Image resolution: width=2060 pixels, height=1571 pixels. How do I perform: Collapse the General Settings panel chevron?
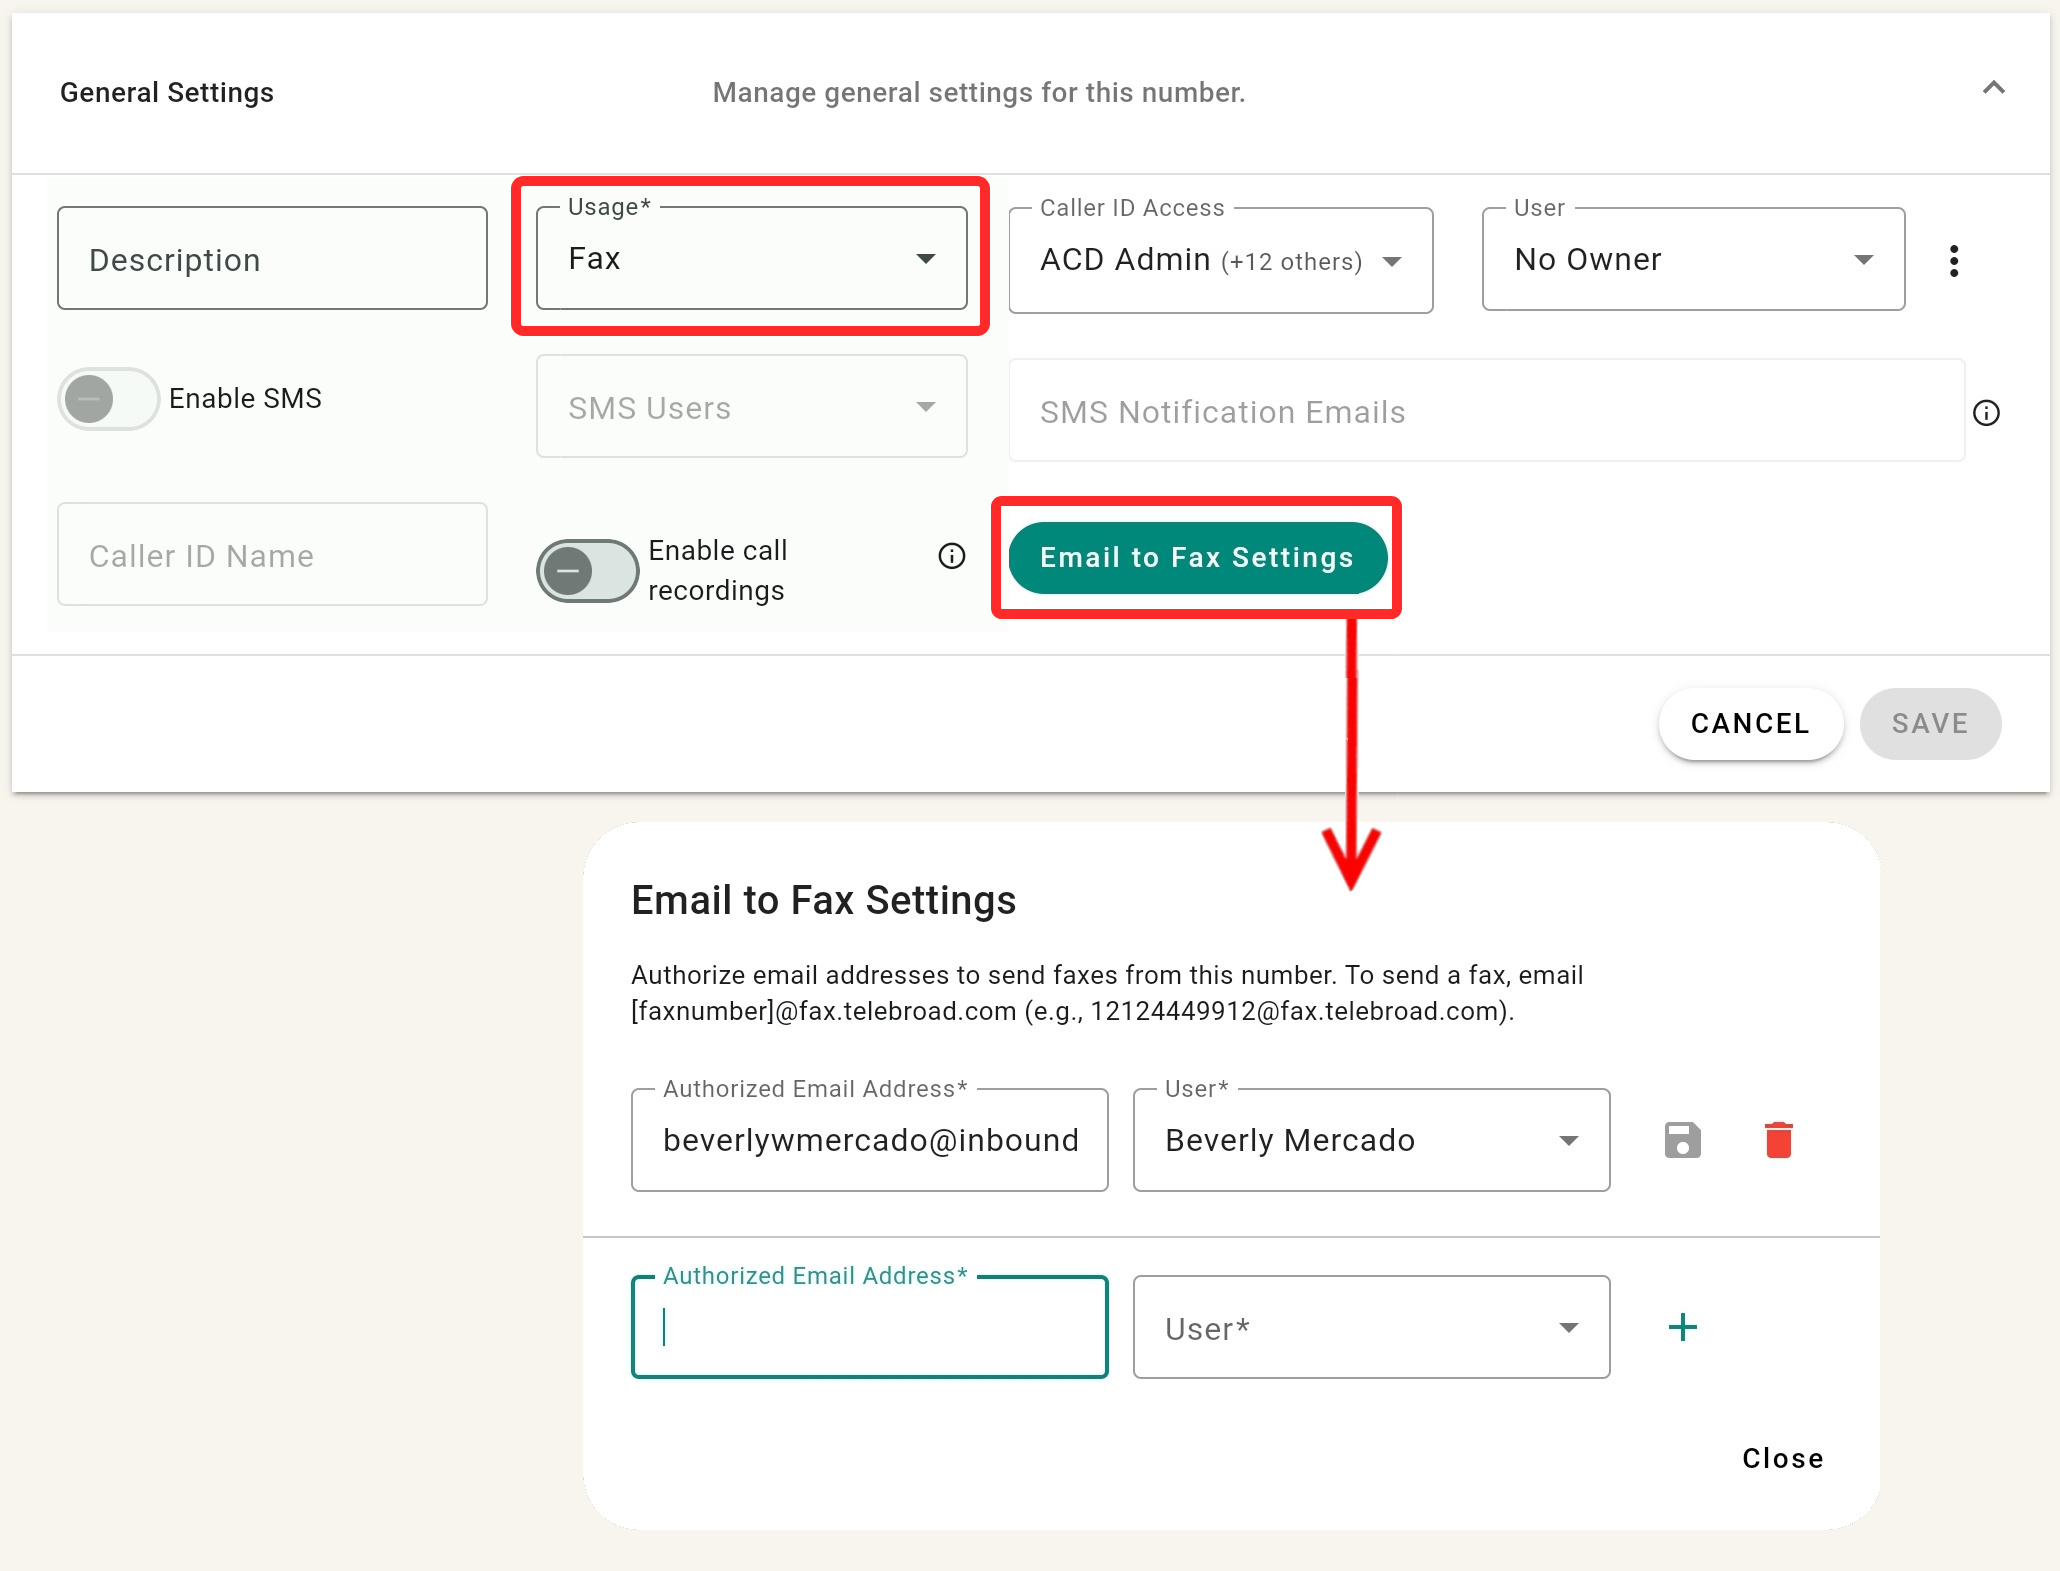coord(1993,88)
